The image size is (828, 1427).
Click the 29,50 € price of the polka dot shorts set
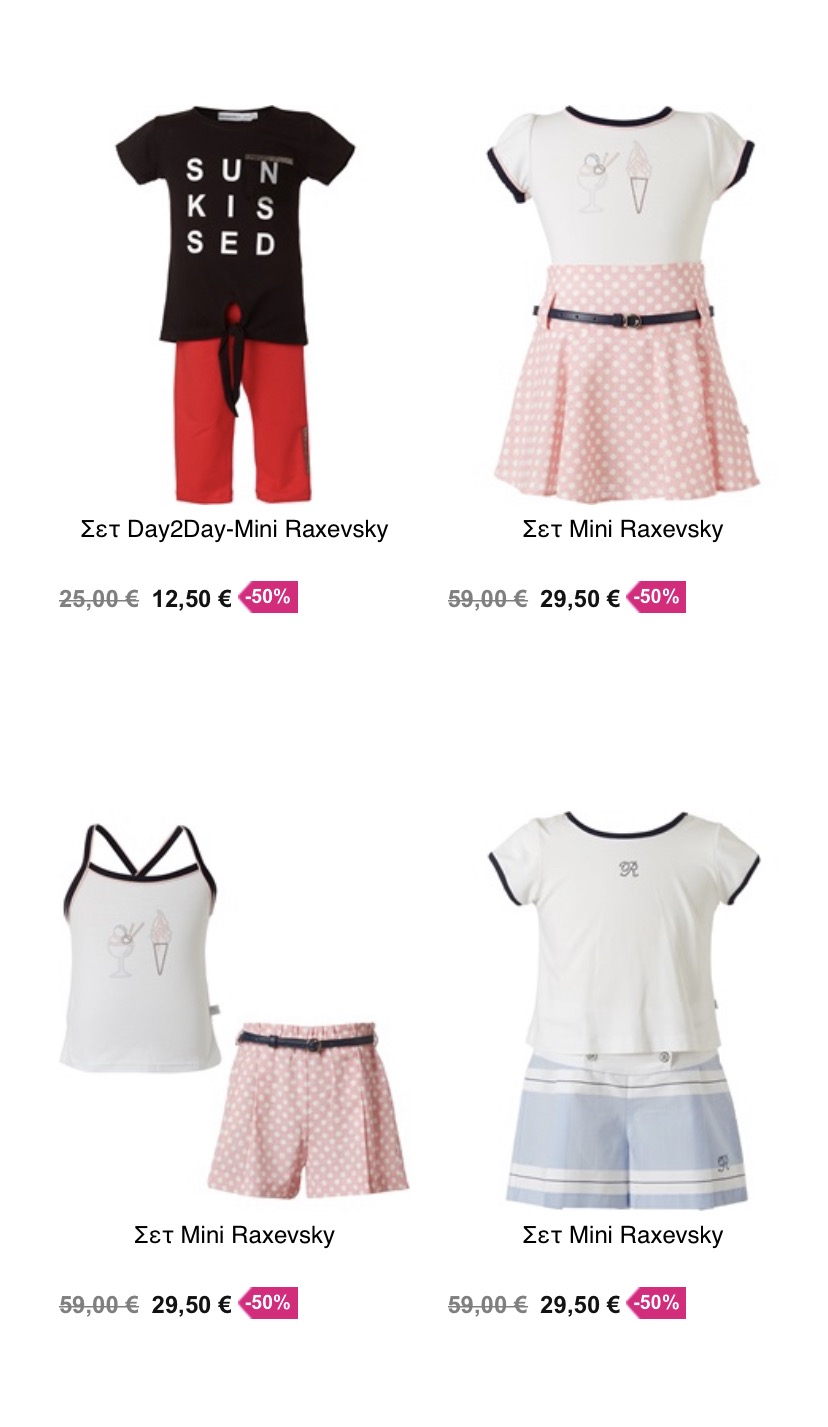(x=192, y=1305)
